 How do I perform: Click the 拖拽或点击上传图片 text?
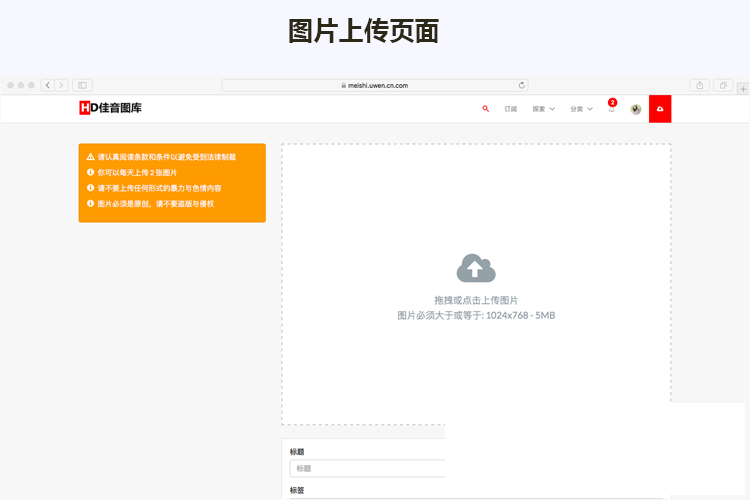(x=476, y=300)
